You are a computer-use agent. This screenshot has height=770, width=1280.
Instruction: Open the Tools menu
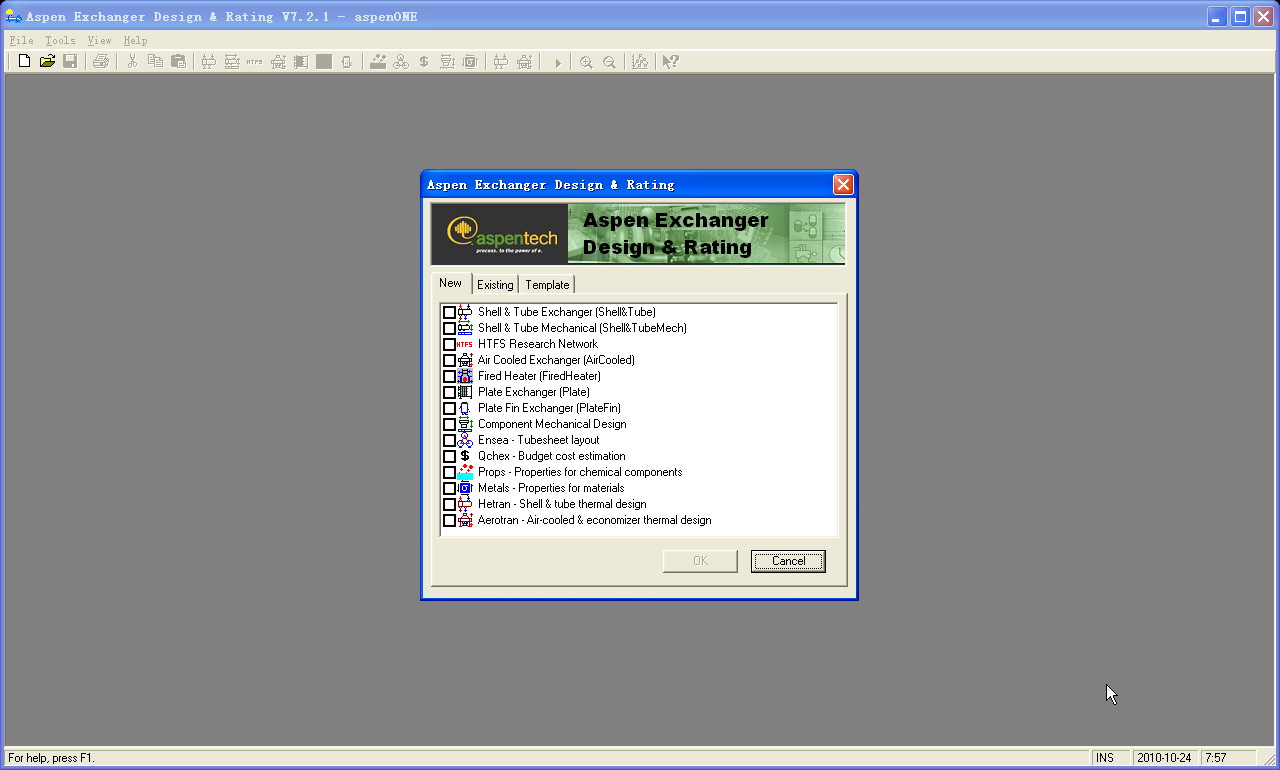[60, 41]
